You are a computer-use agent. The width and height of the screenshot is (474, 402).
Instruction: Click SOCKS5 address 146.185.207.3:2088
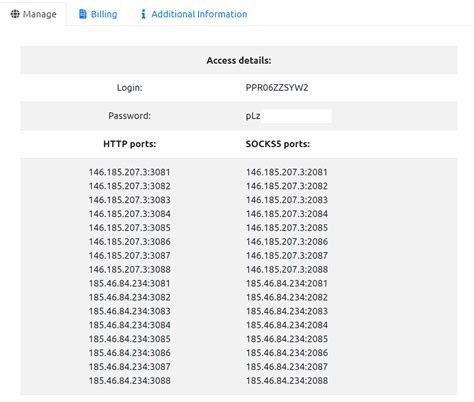287,269
